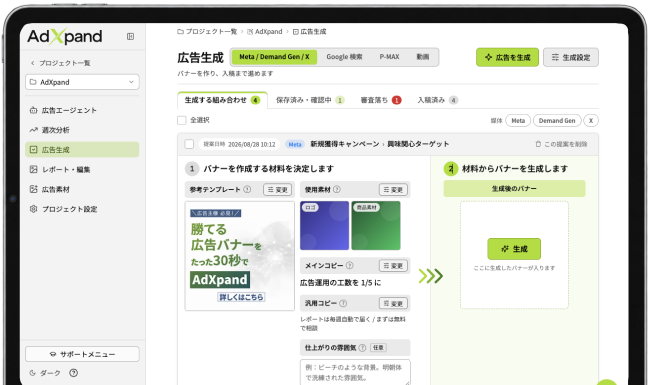Screen dimensions: 652x385
Task: Open the AdXpand project dropdown
Action: click(x=82, y=82)
